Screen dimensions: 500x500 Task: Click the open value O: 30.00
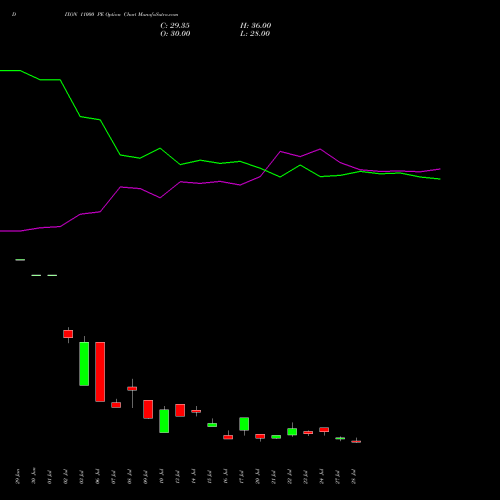pyautogui.click(x=175, y=34)
